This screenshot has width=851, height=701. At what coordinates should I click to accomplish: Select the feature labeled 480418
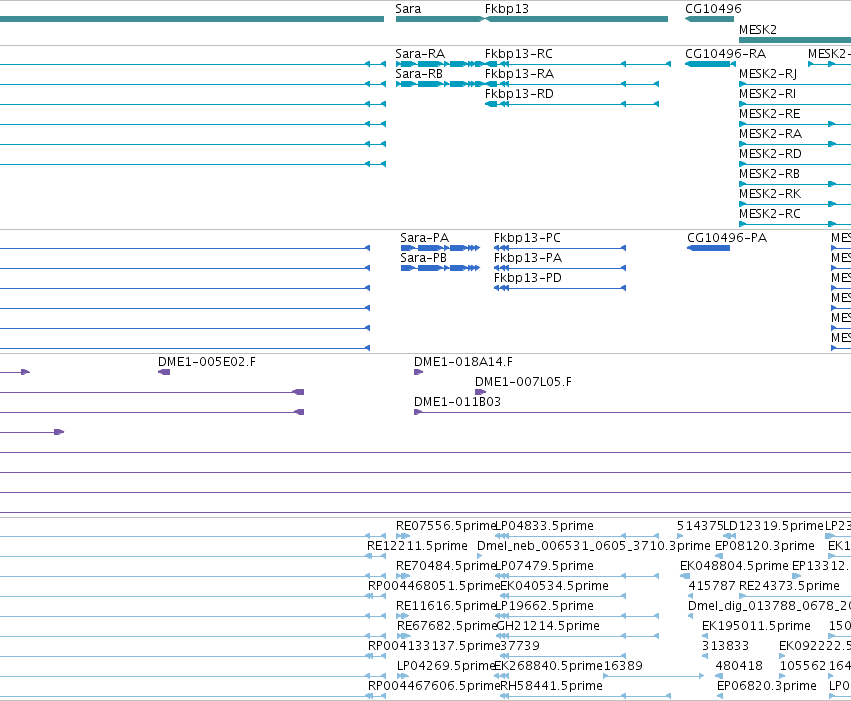click(x=719, y=676)
